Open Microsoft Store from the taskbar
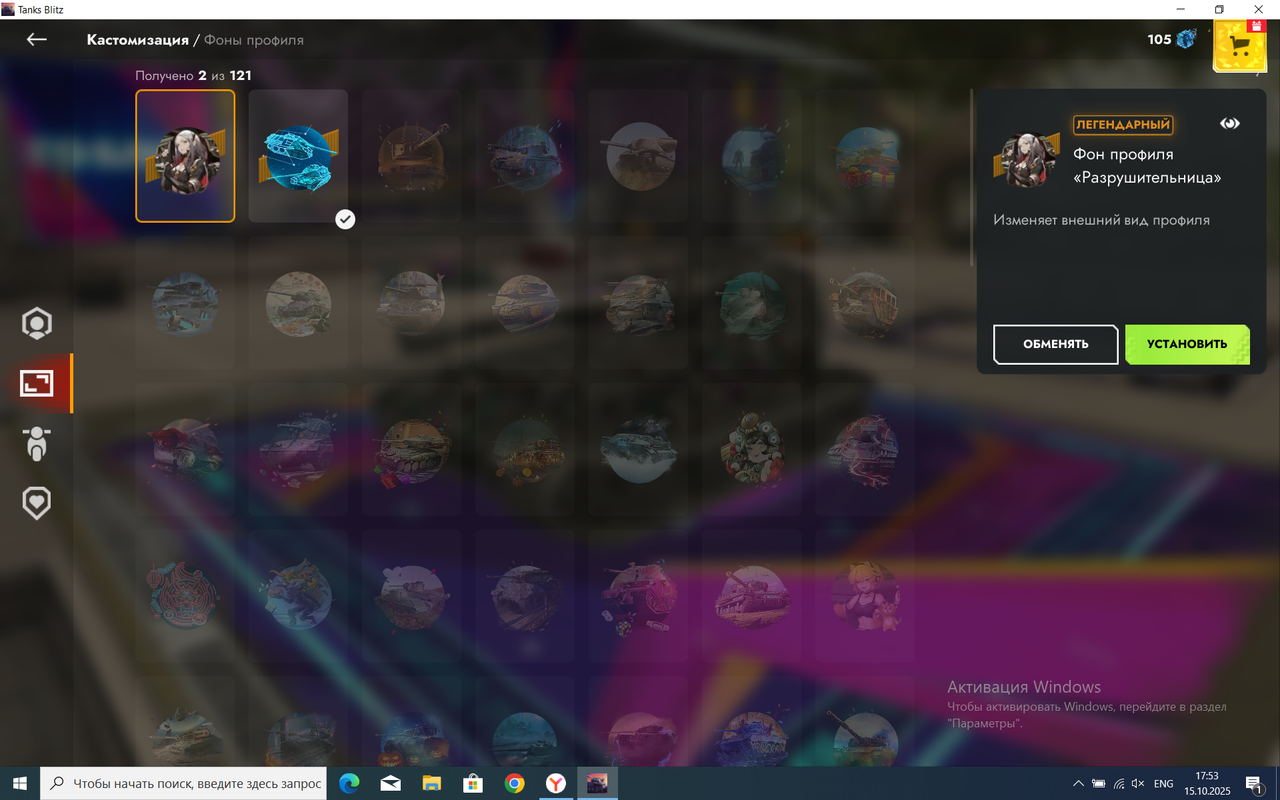 473,783
